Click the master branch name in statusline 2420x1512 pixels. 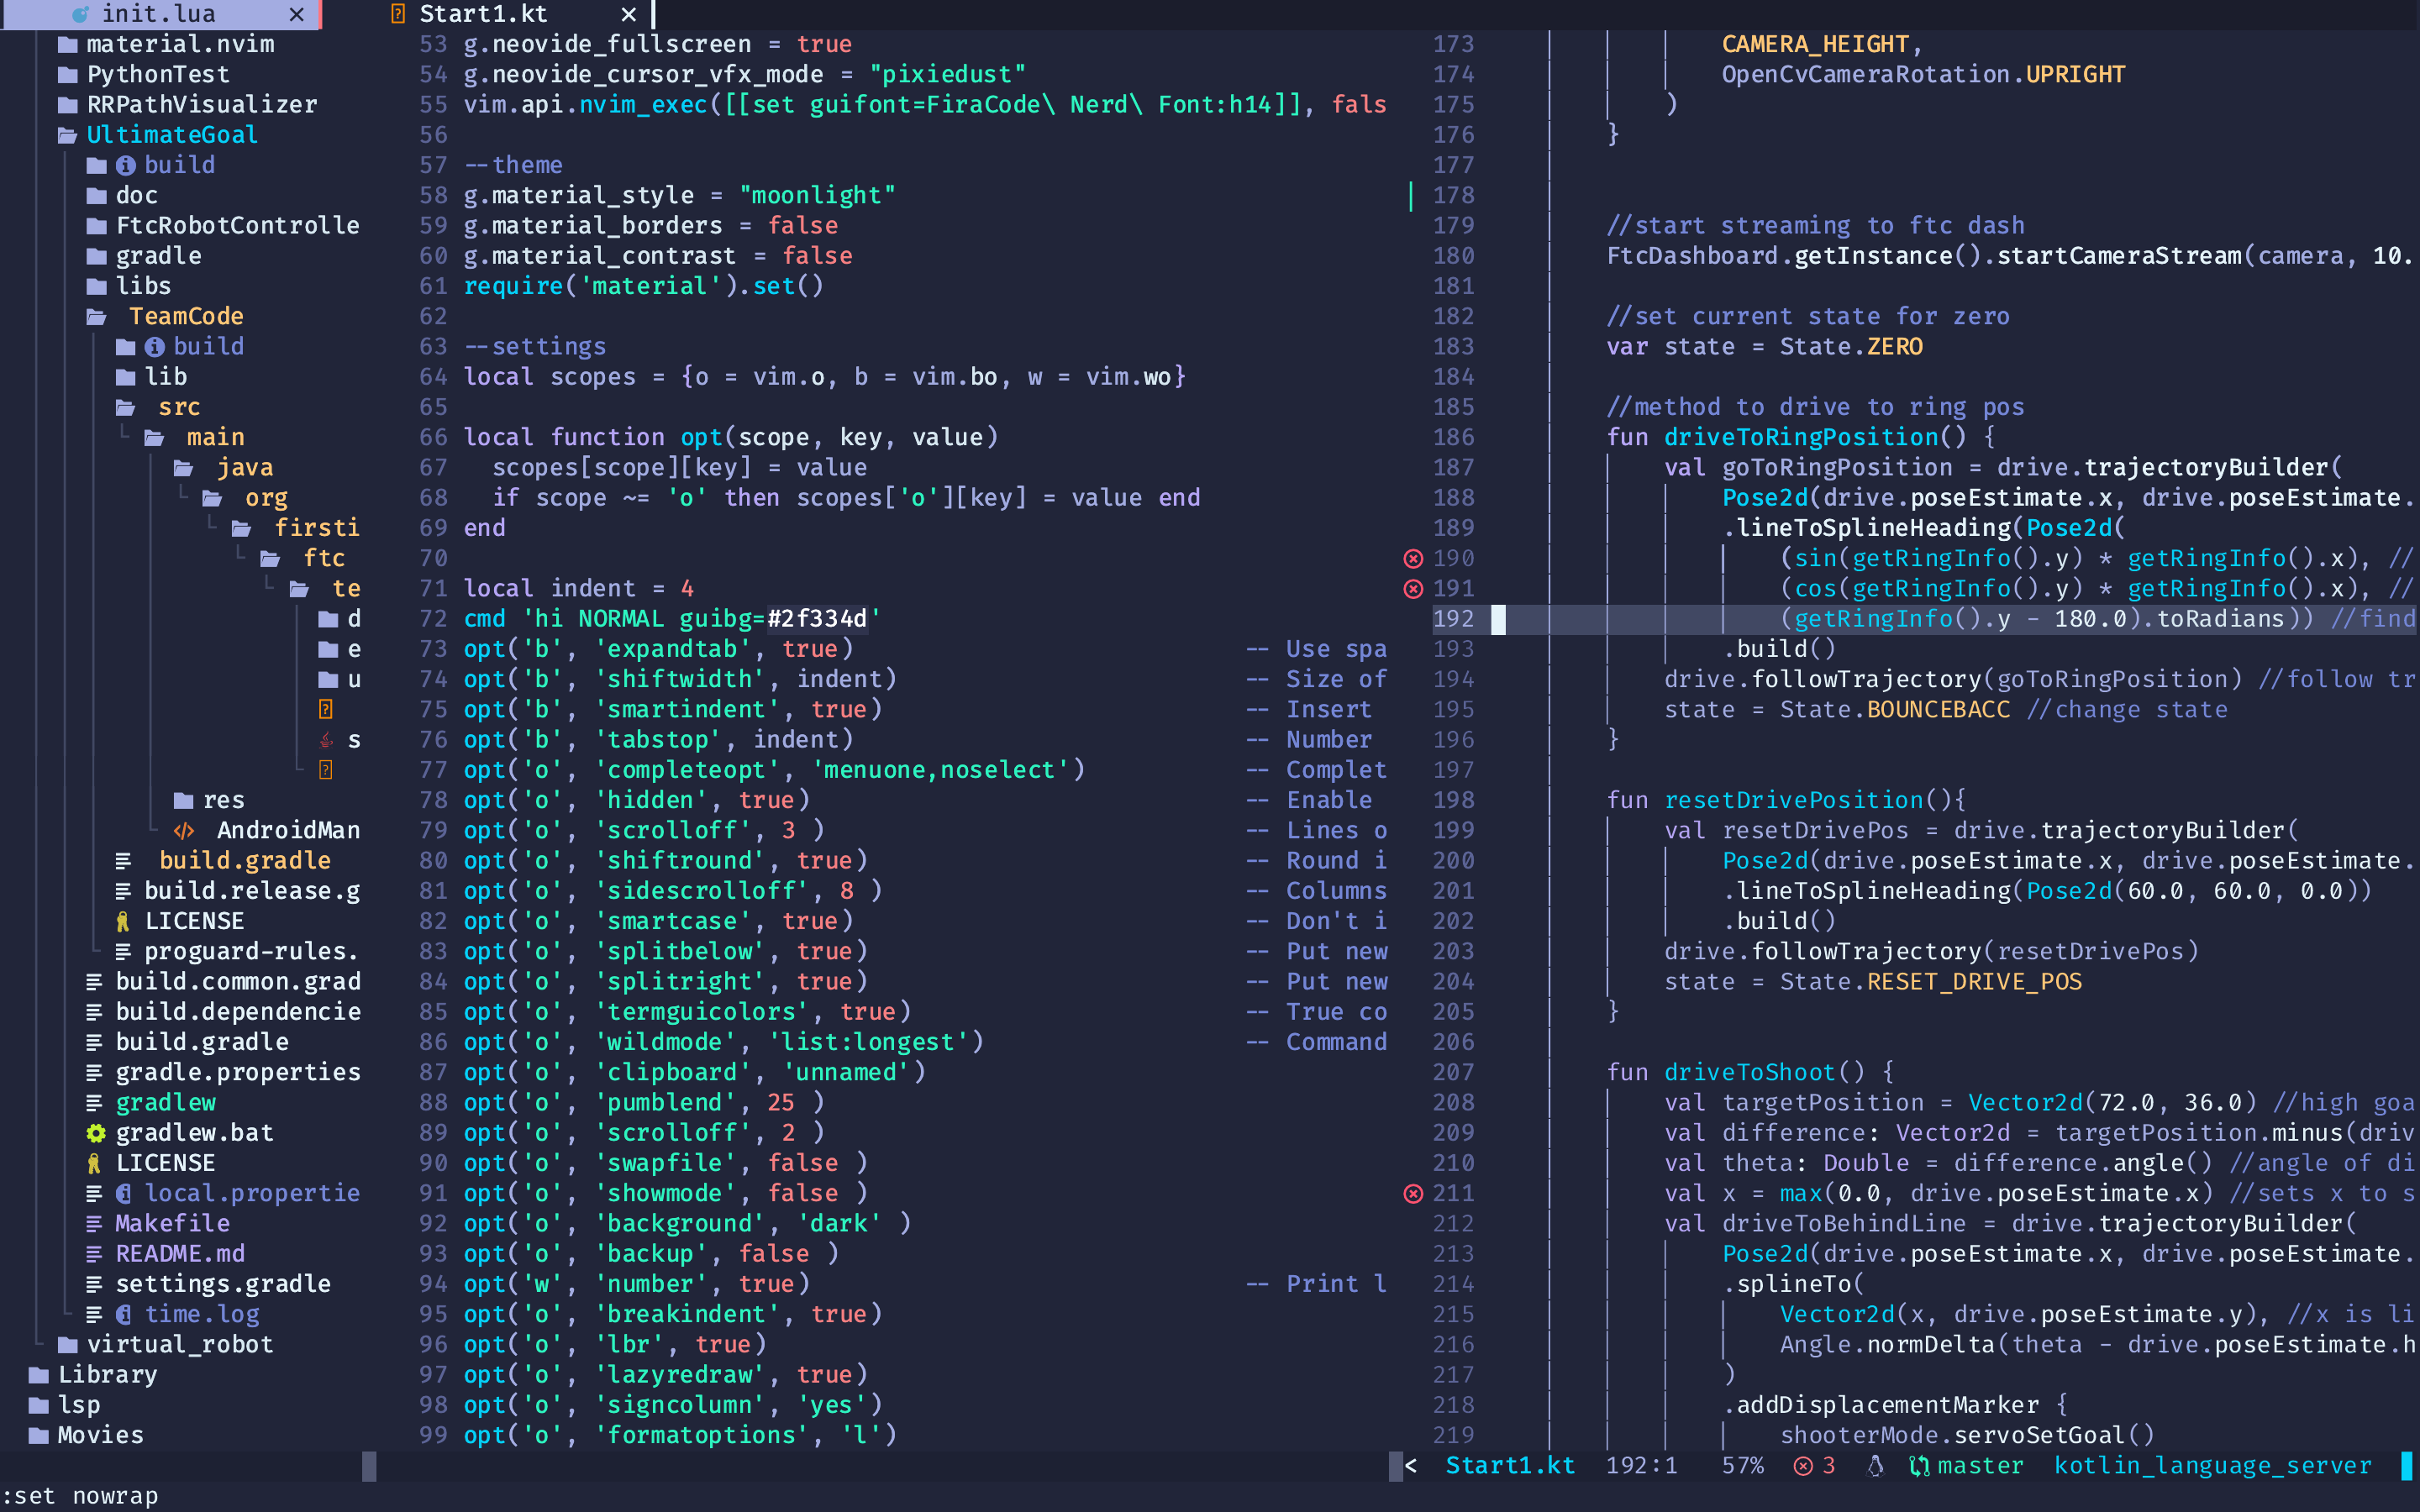coord(1981,1465)
